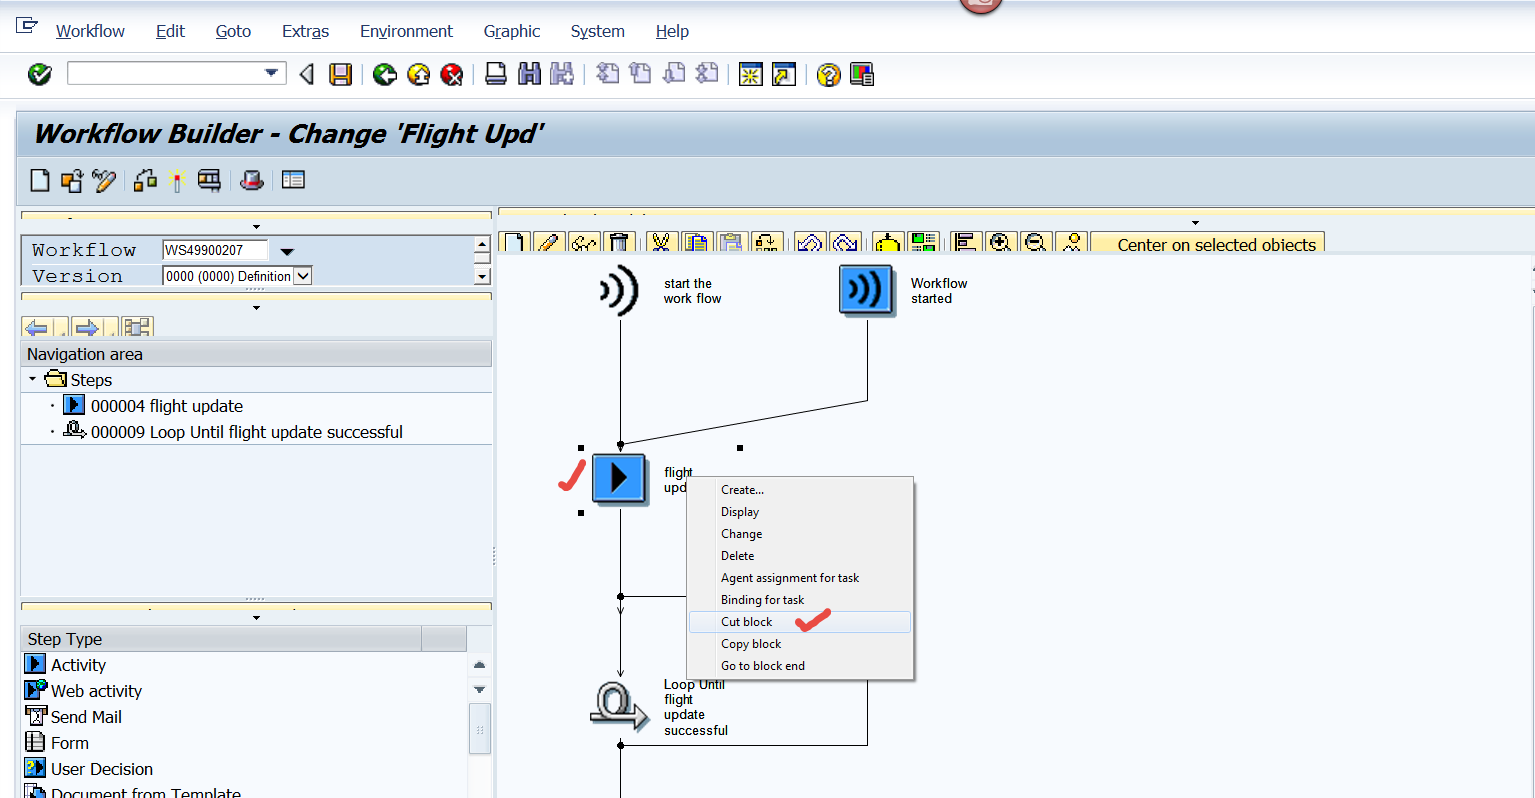
Task: Open the Goto menu
Action: (233, 31)
